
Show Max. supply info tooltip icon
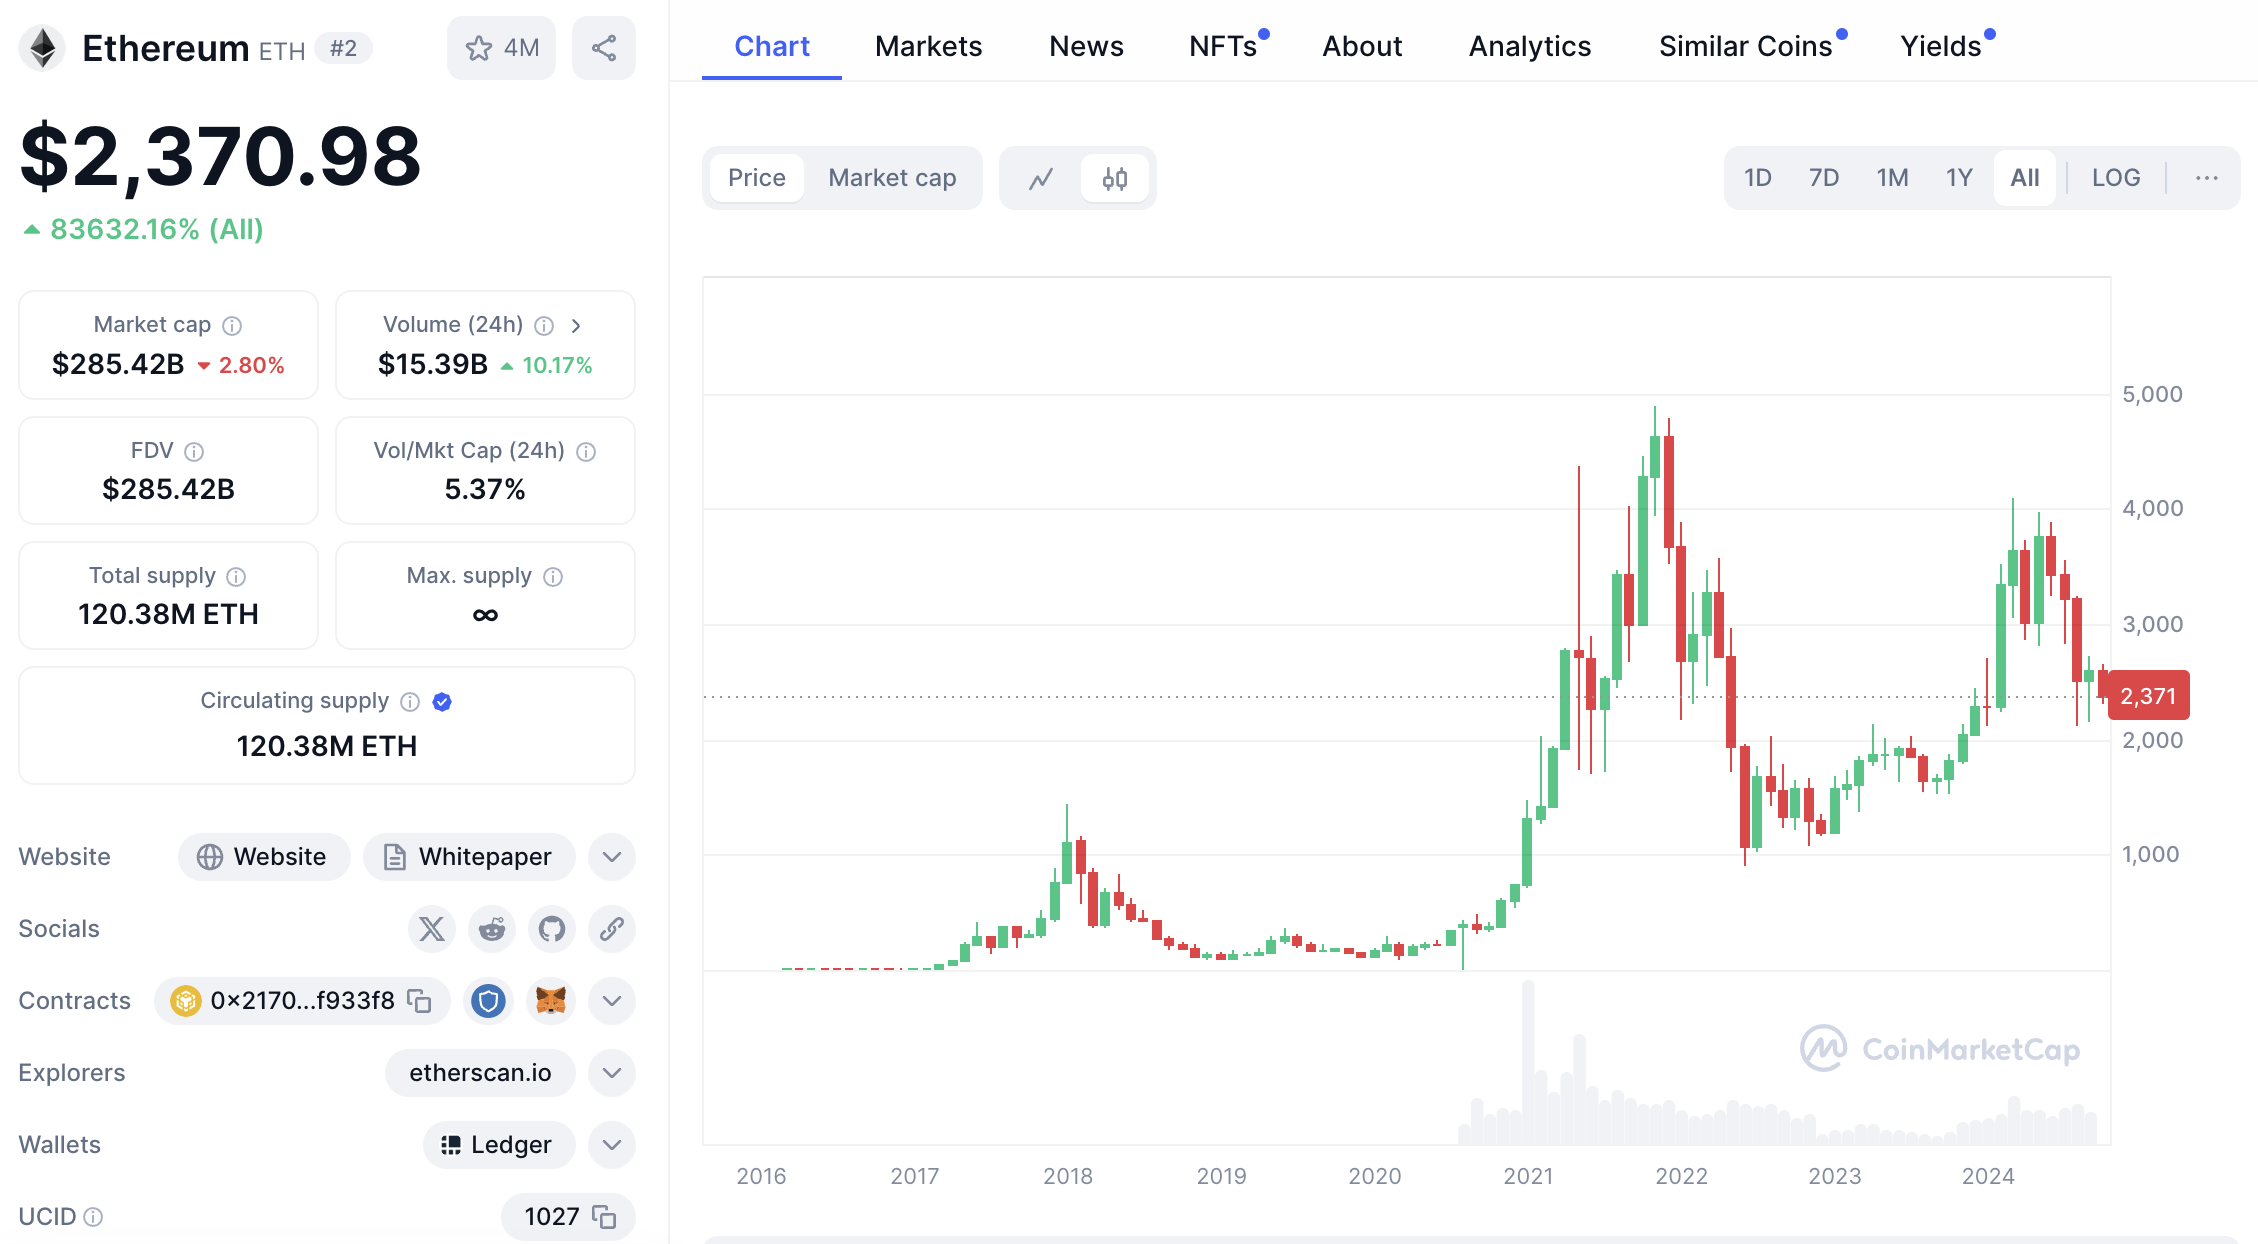(553, 577)
